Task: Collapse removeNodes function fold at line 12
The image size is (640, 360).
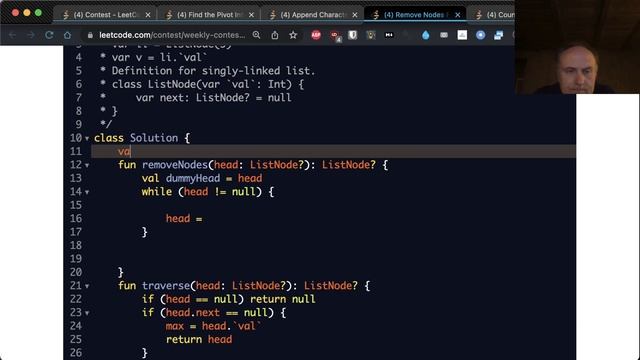Action: (87, 166)
